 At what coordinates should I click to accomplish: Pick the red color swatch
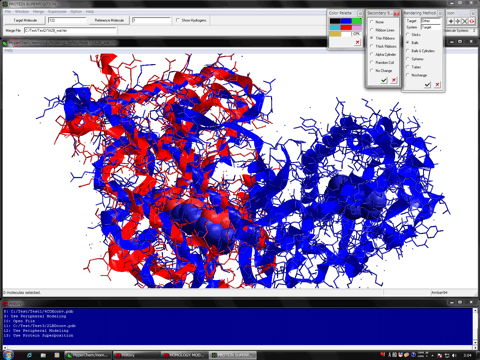[x=346, y=27]
